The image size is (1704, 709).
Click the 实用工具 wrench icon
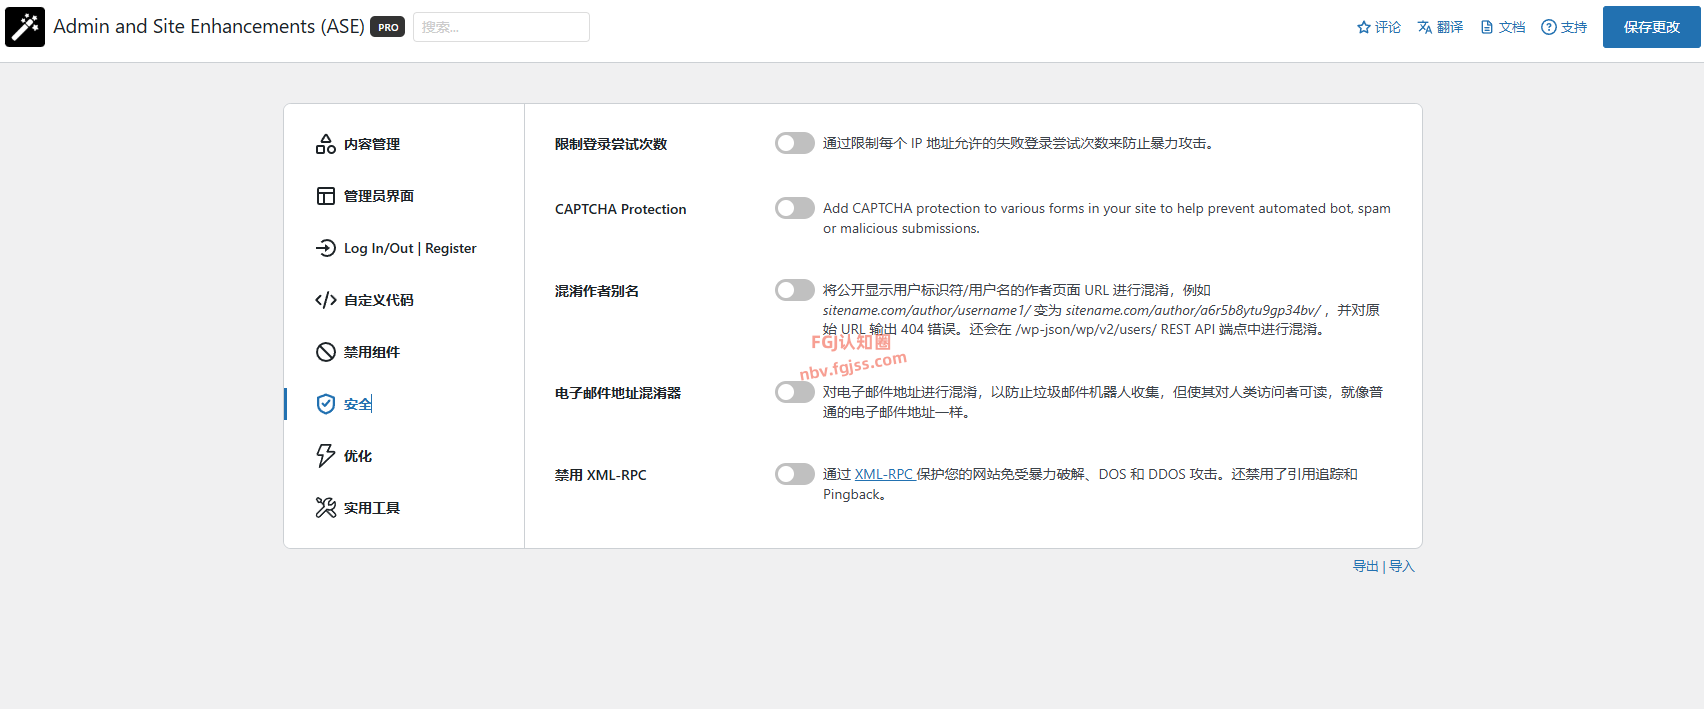[326, 508]
